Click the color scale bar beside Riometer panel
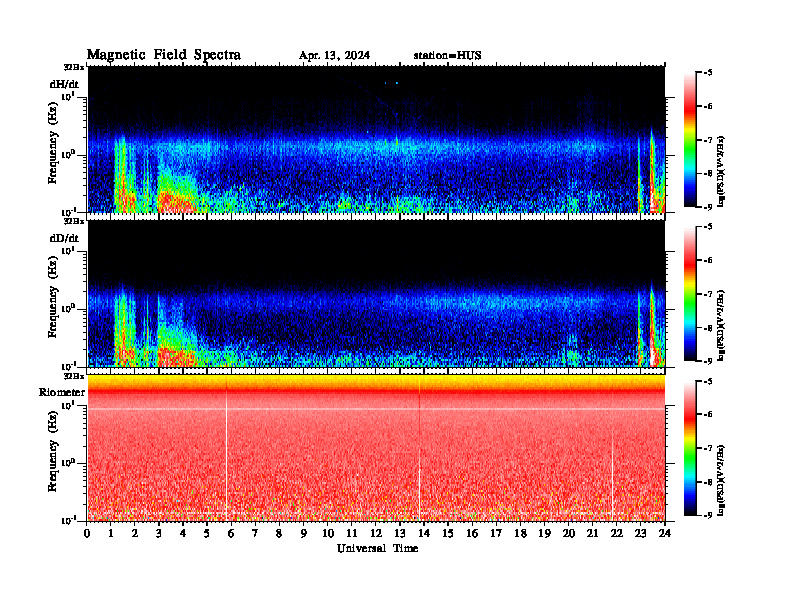The height and width of the screenshot is (612, 792). pyautogui.click(x=689, y=448)
